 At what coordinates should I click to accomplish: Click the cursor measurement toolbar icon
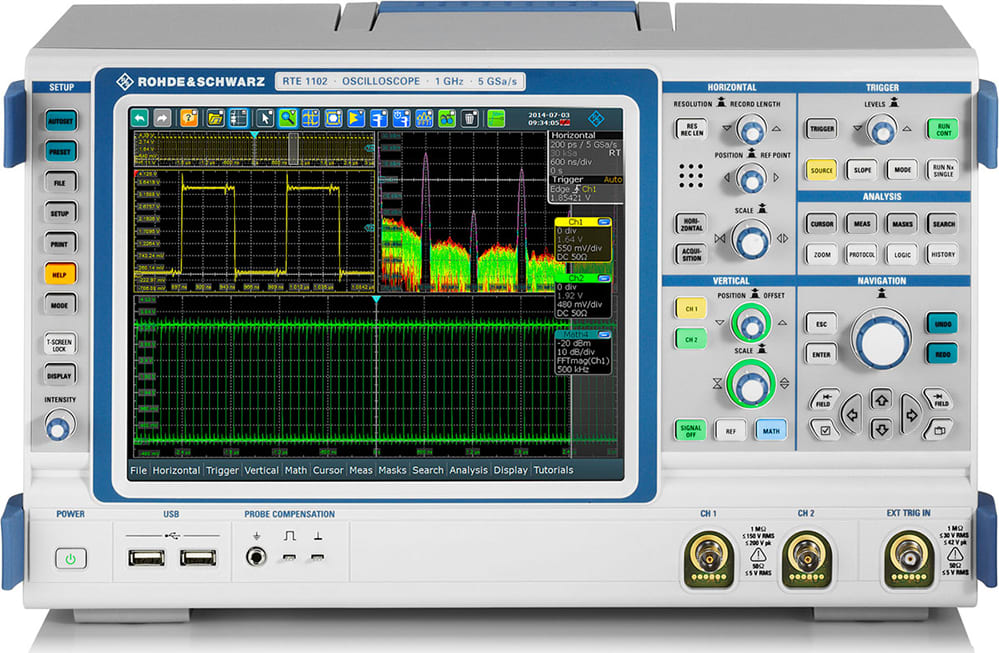click(310, 118)
